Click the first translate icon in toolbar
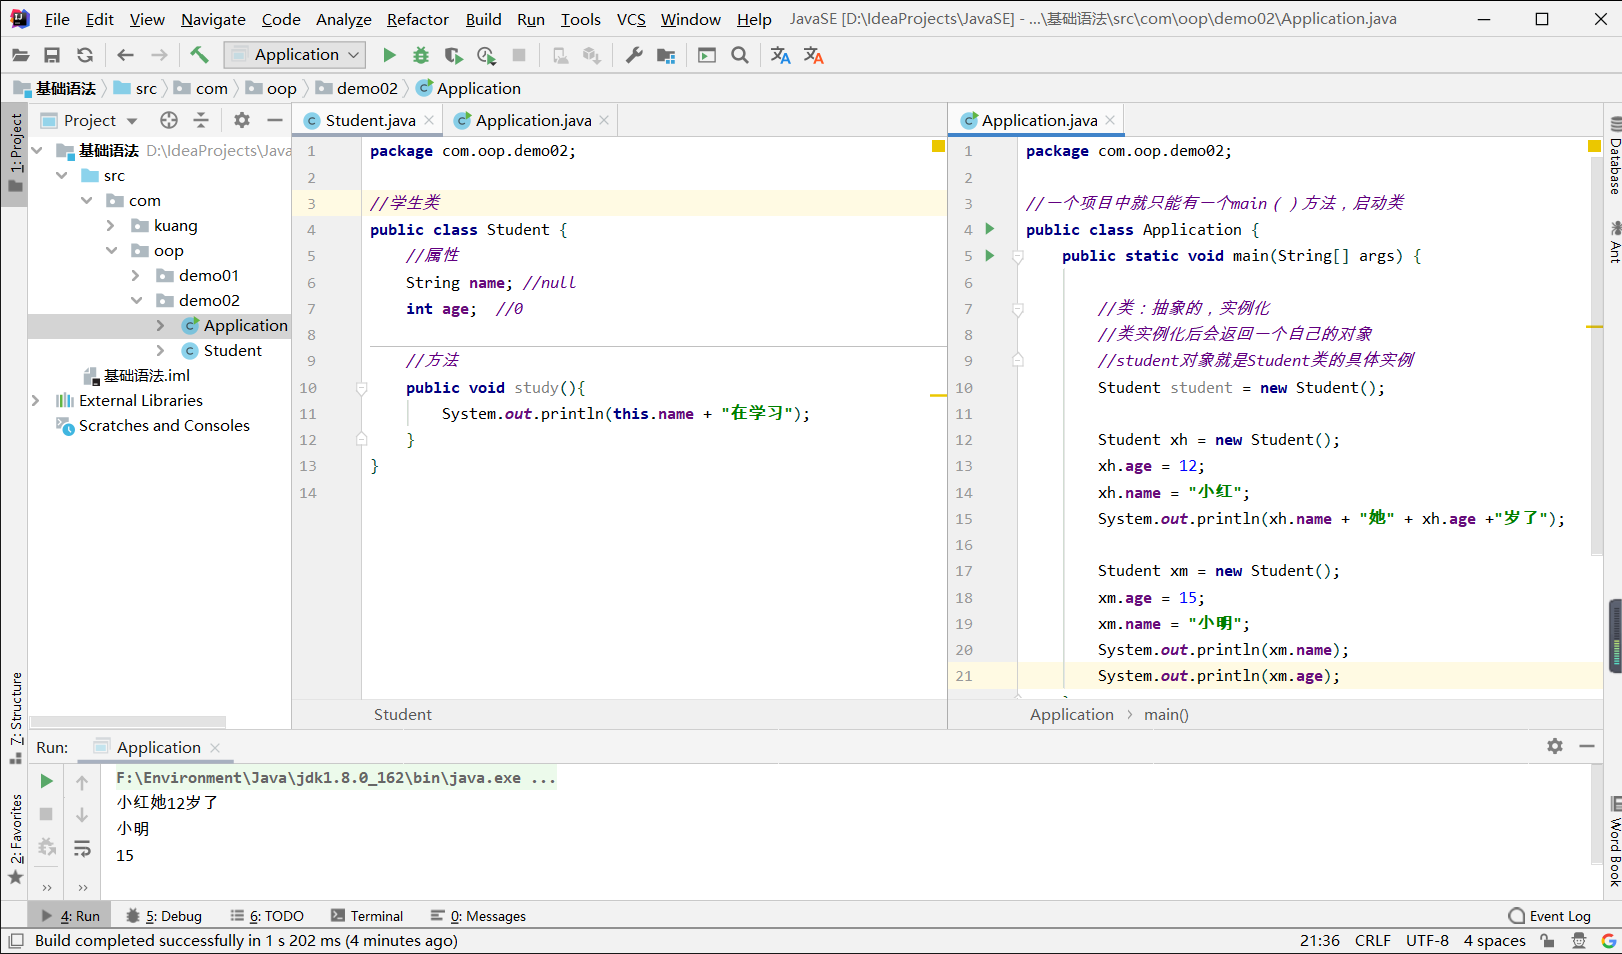1622x954 pixels. coord(781,55)
